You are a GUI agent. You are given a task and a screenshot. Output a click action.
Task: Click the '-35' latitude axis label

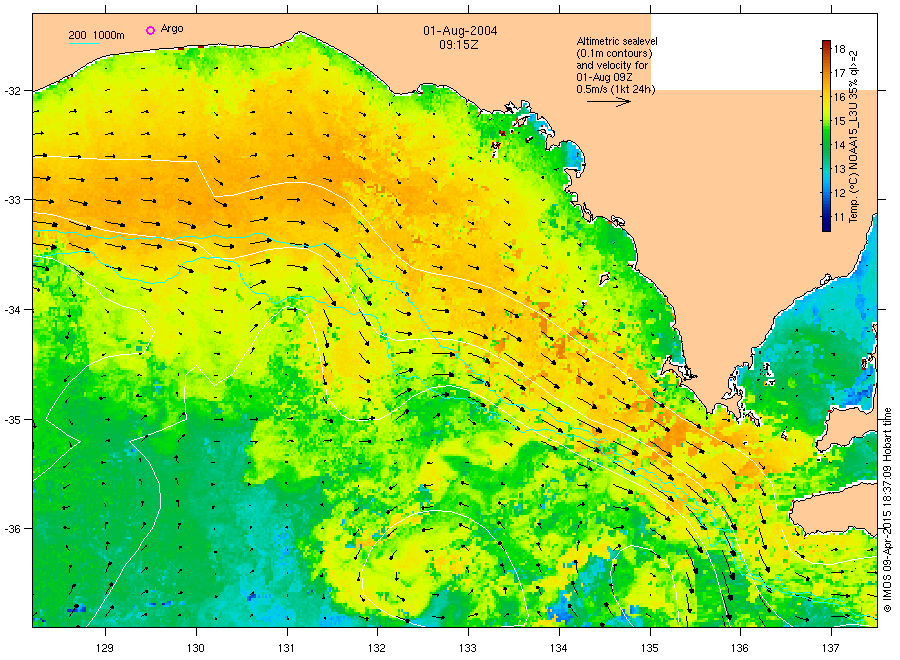coord(13,420)
